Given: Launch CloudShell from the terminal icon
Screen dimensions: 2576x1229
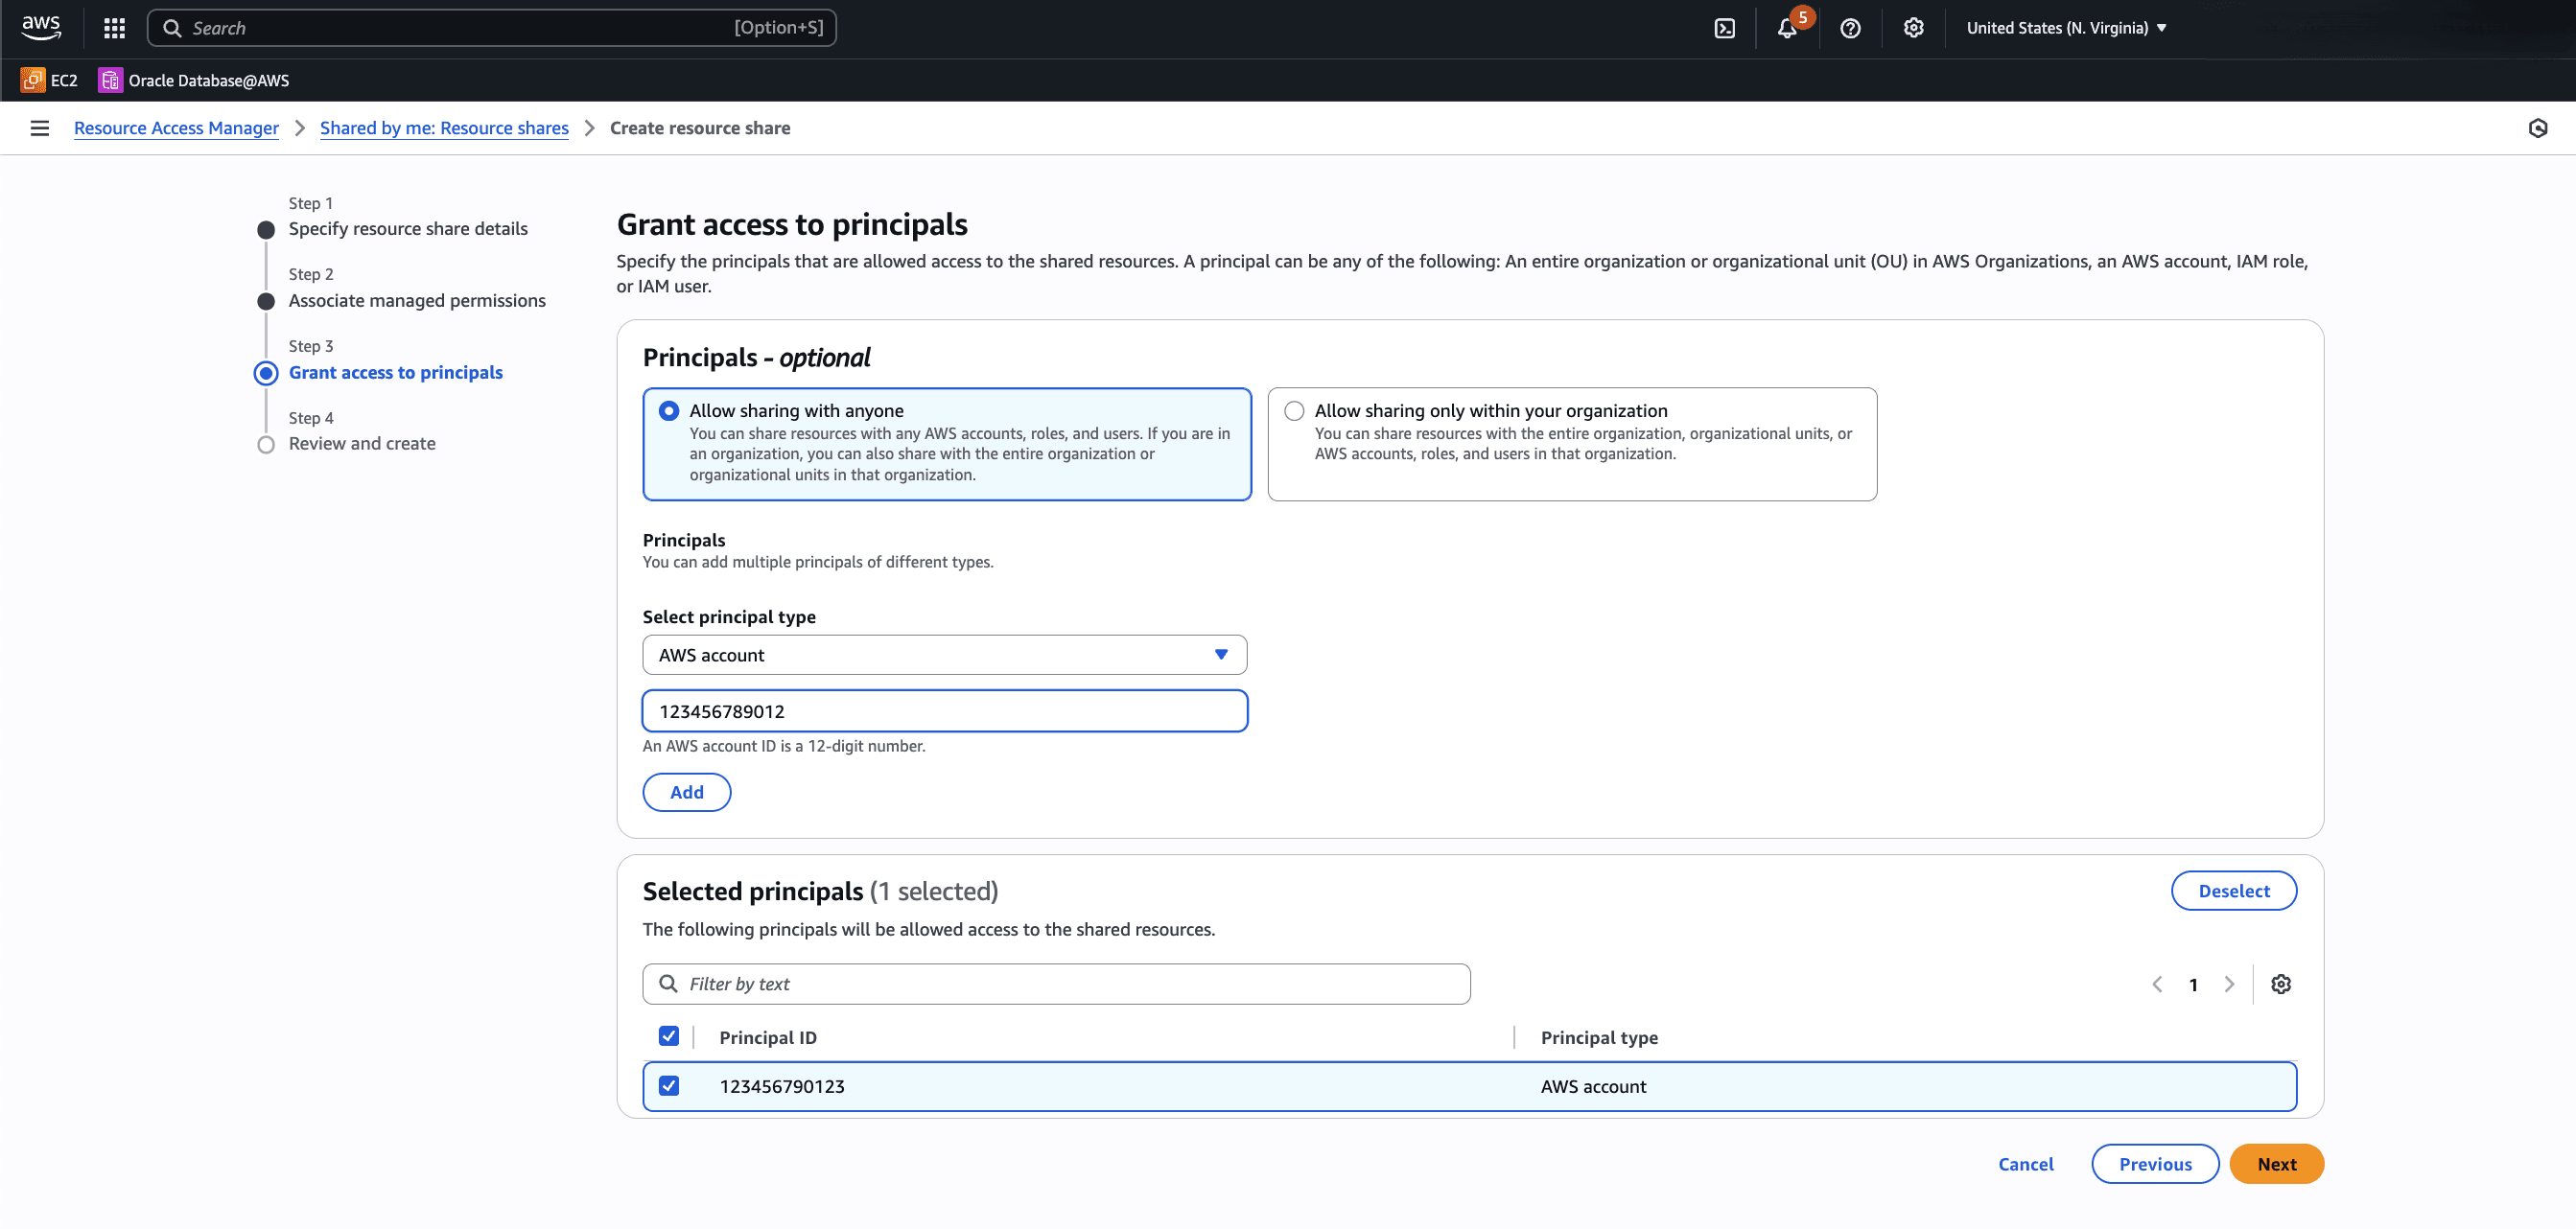Looking at the screenshot, I should click(x=1724, y=27).
